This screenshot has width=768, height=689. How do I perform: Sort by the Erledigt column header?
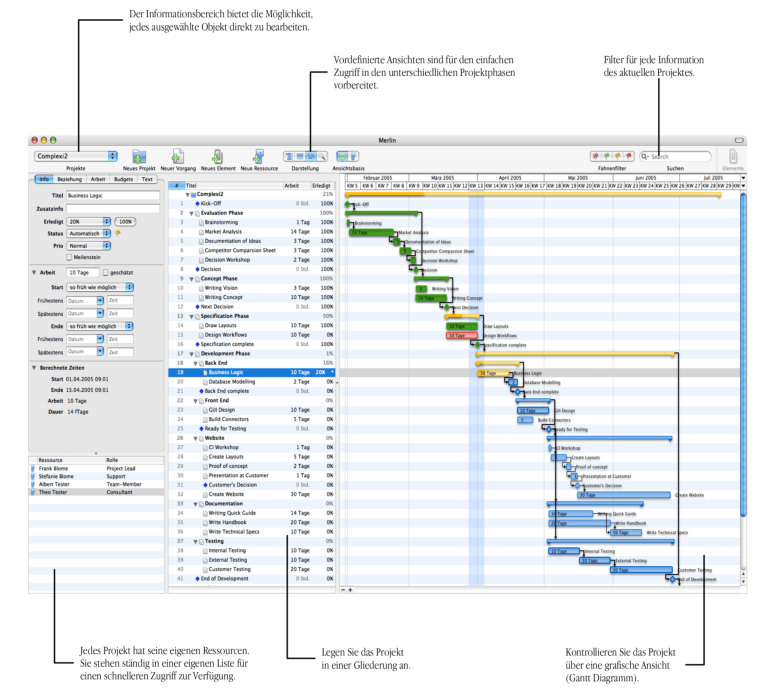[x=323, y=186]
